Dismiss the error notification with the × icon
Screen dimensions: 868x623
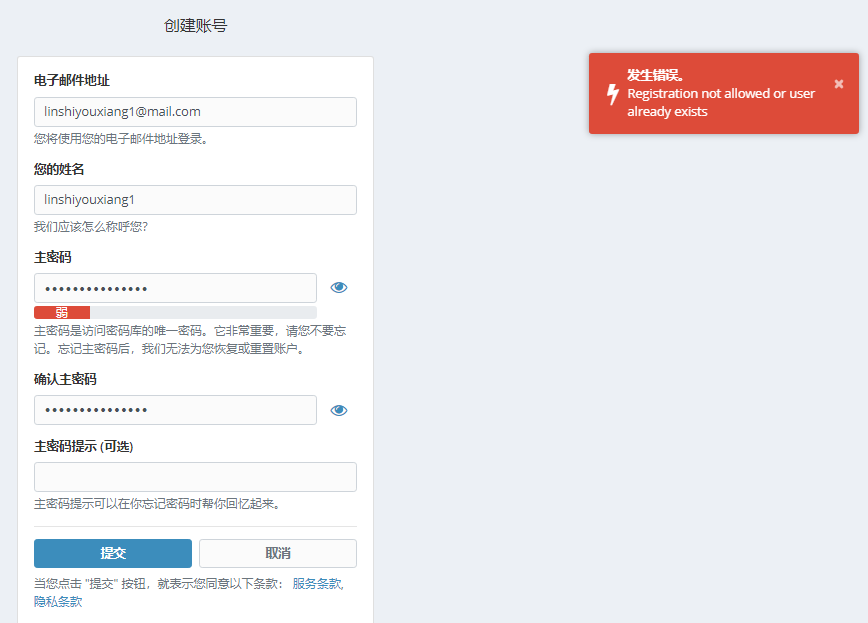(x=838, y=84)
